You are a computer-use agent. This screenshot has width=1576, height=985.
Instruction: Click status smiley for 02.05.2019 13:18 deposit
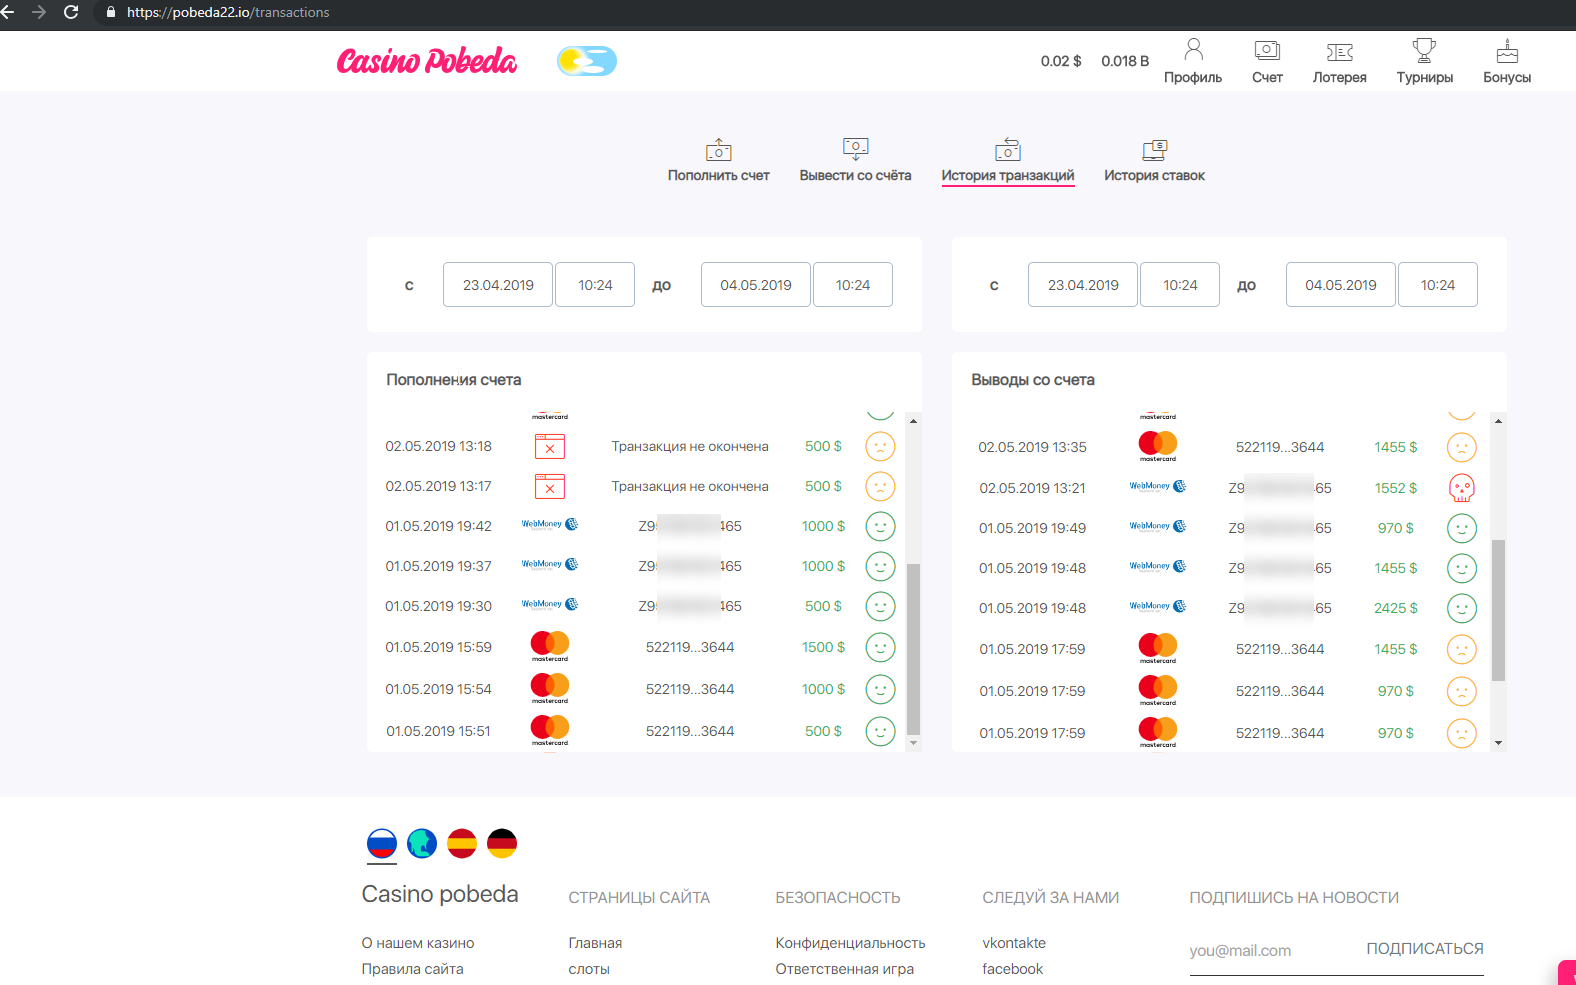point(880,446)
